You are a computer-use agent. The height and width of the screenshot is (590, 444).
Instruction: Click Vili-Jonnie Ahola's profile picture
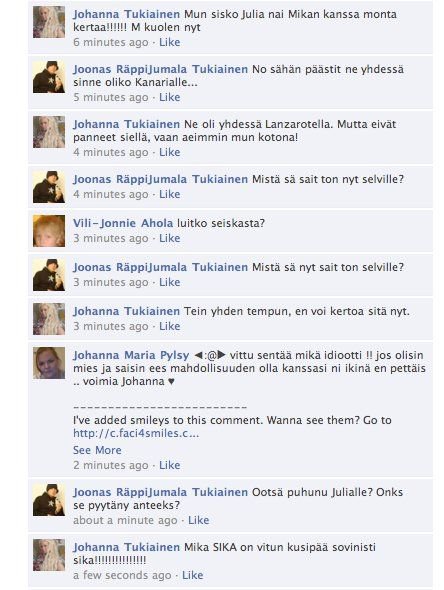click(49, 231)
